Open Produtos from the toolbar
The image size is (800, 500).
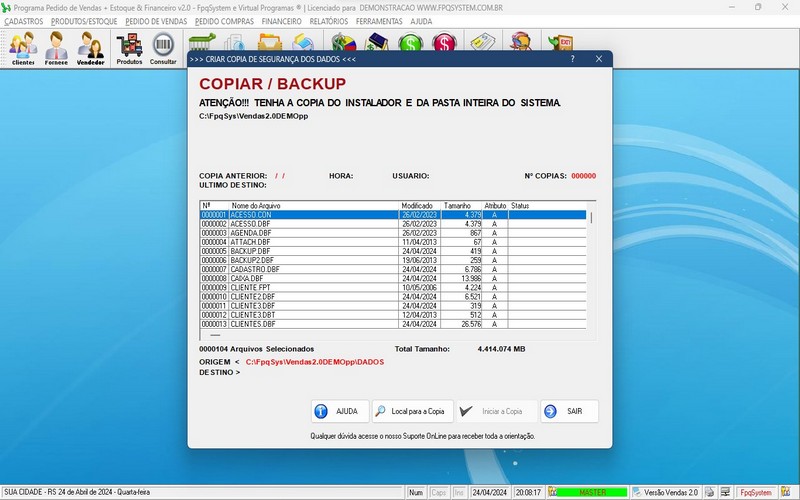point(129,48)
